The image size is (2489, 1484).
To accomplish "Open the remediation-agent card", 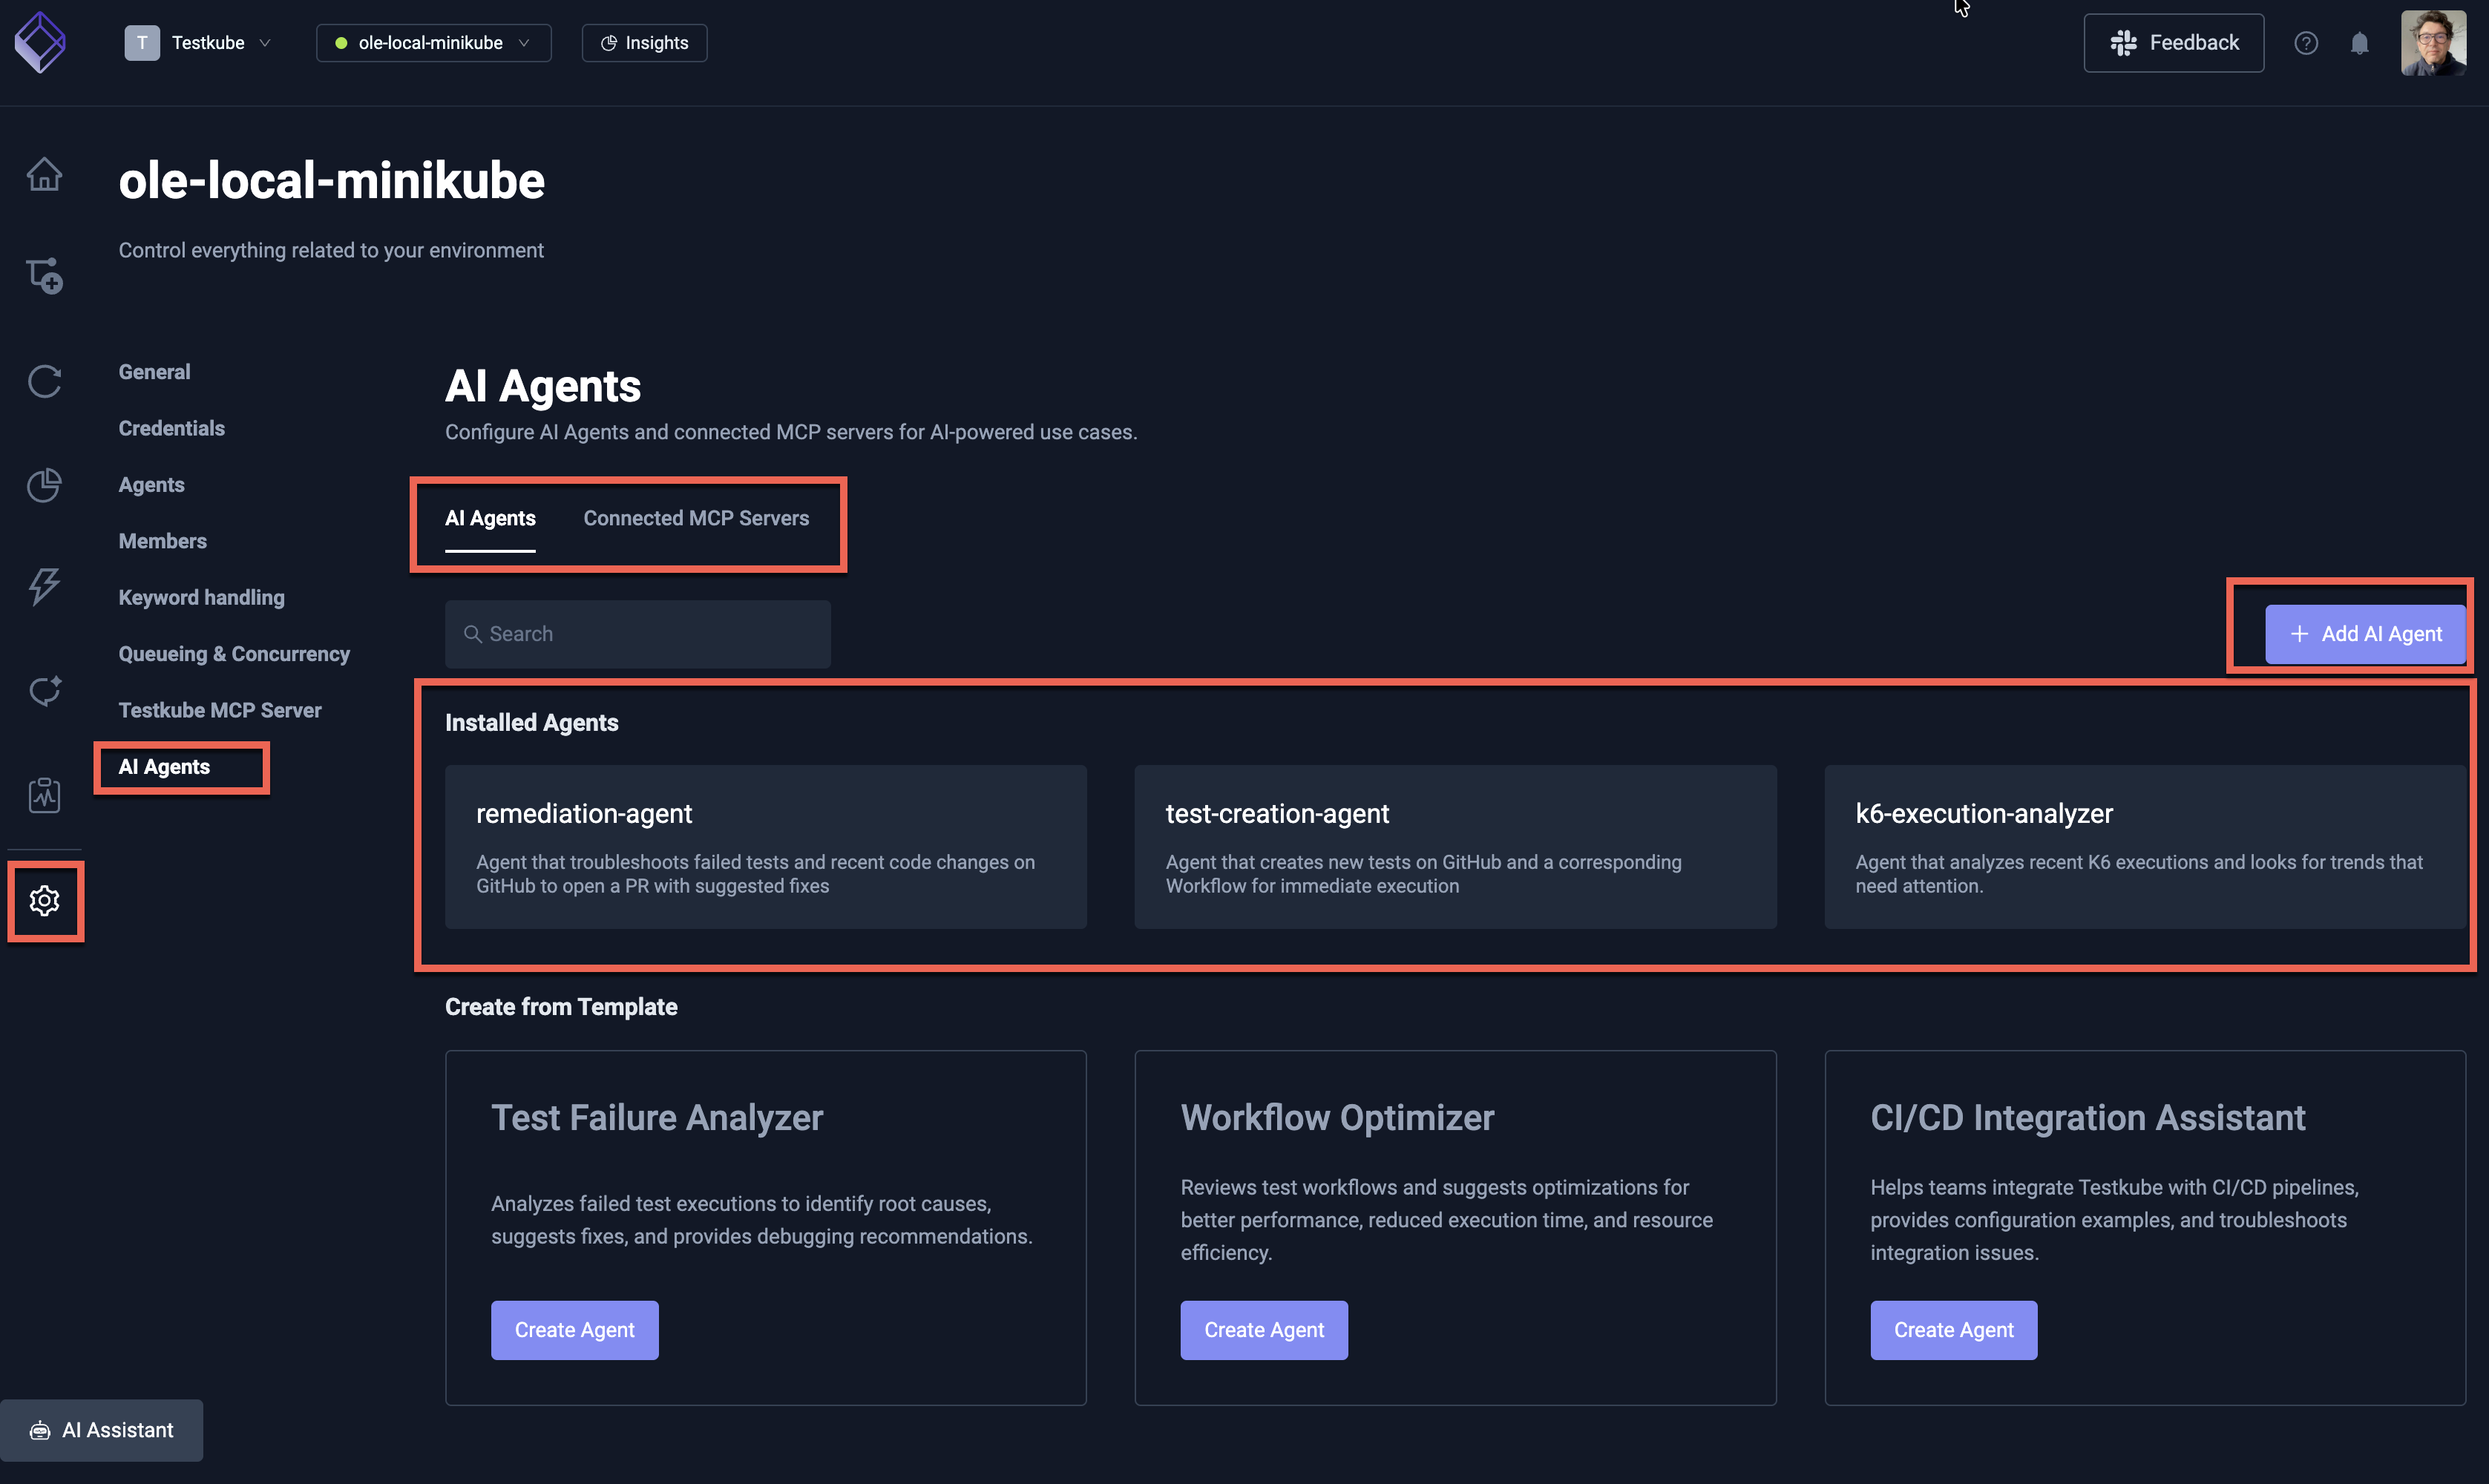I will click(765, 847).
